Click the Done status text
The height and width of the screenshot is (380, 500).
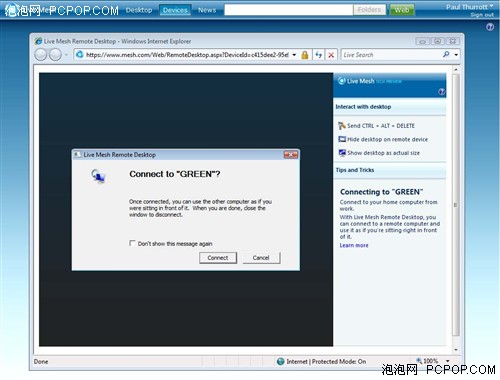(41, 361)
